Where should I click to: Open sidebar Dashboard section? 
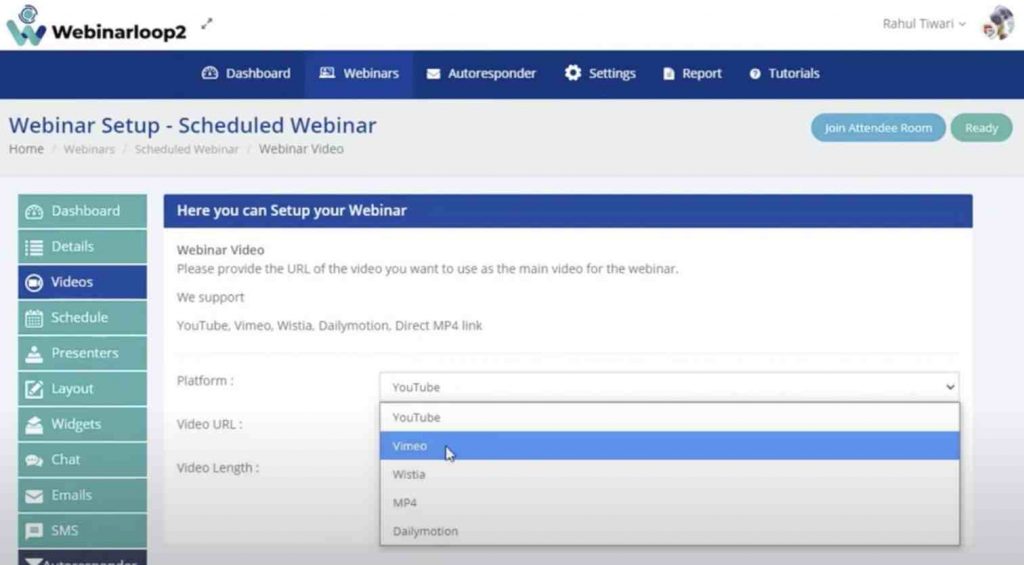pyautogui.click(x=82, y=211)
